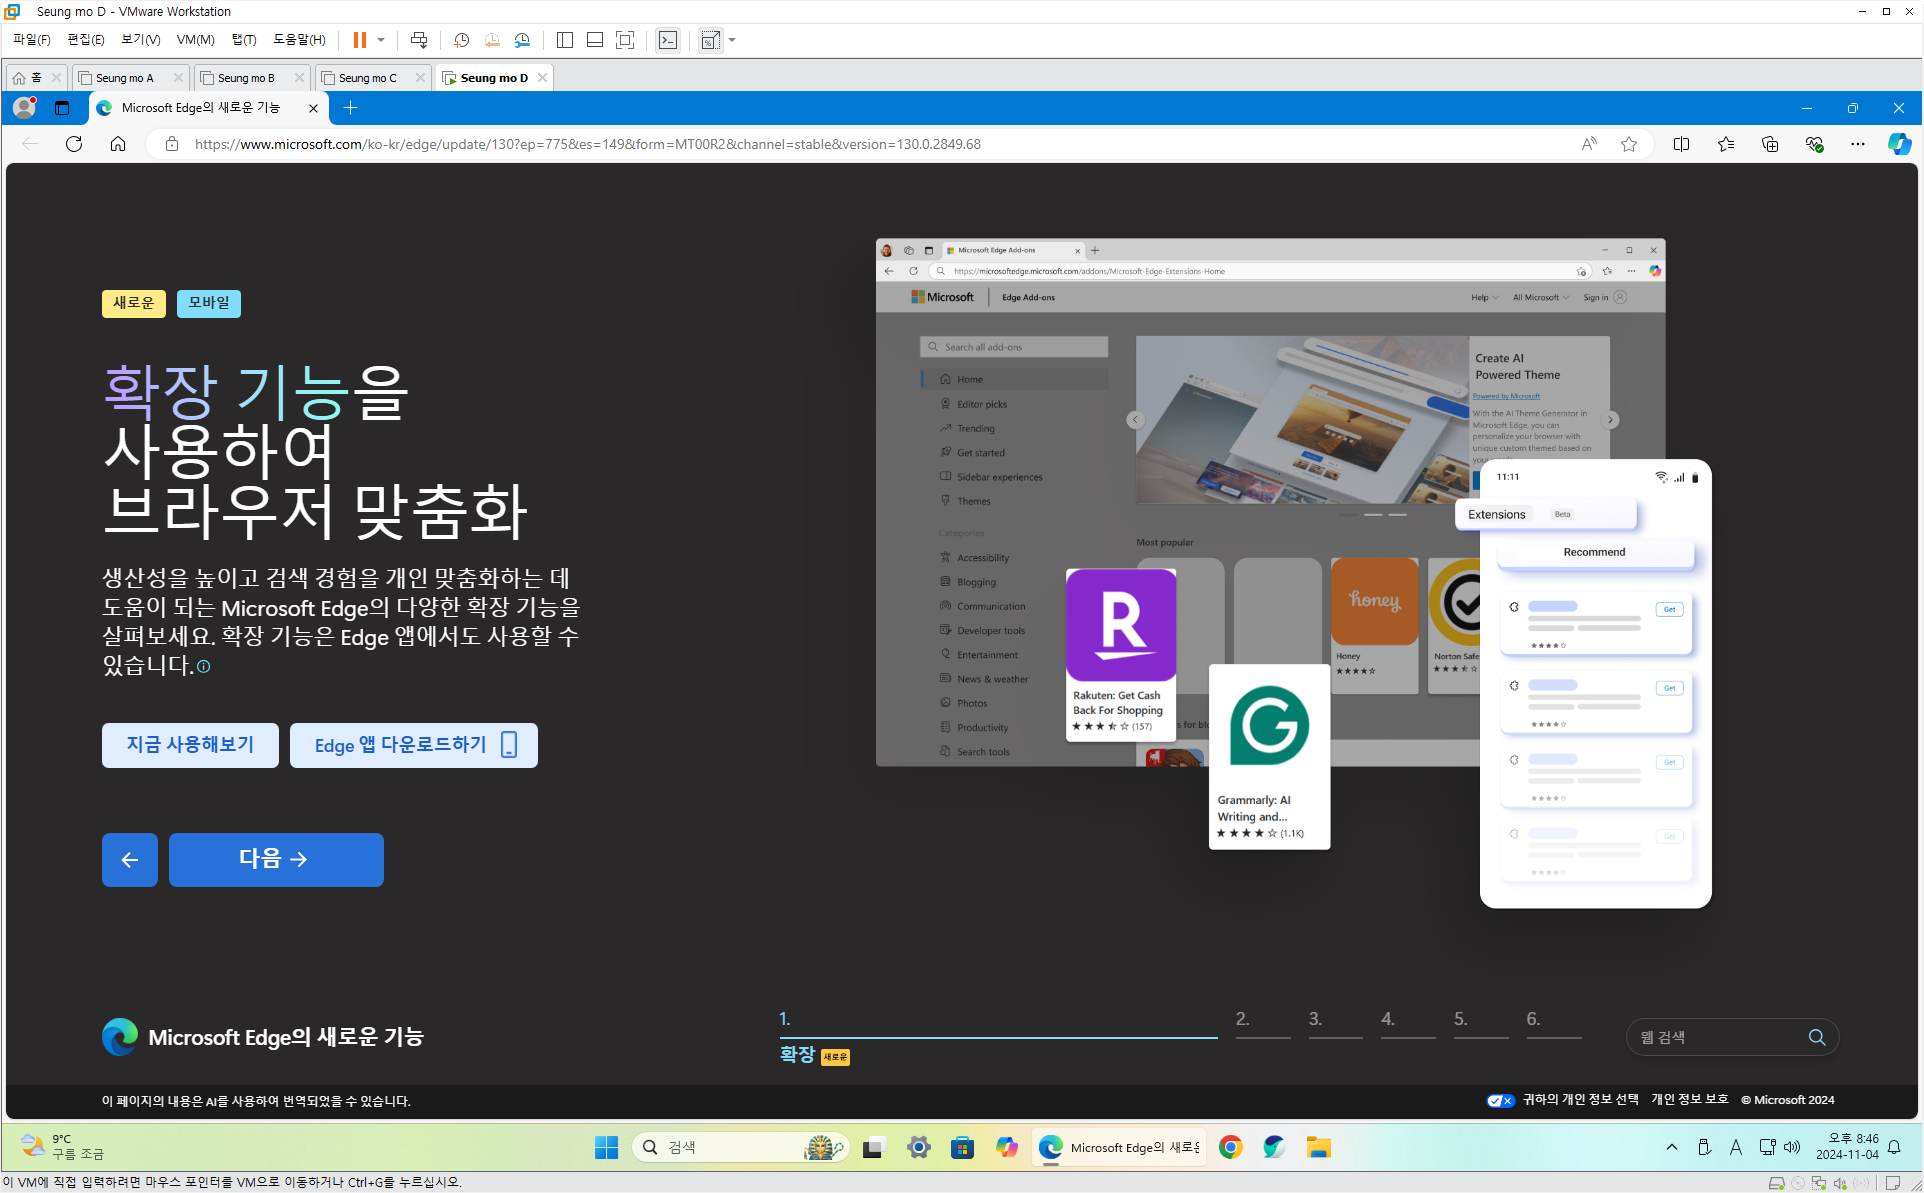Image resolution: width=1924 pixels, height=1193 pixels.
Task: Switch to Seung mo B tab
Action: pyautogui.click(x=246, y=78)
